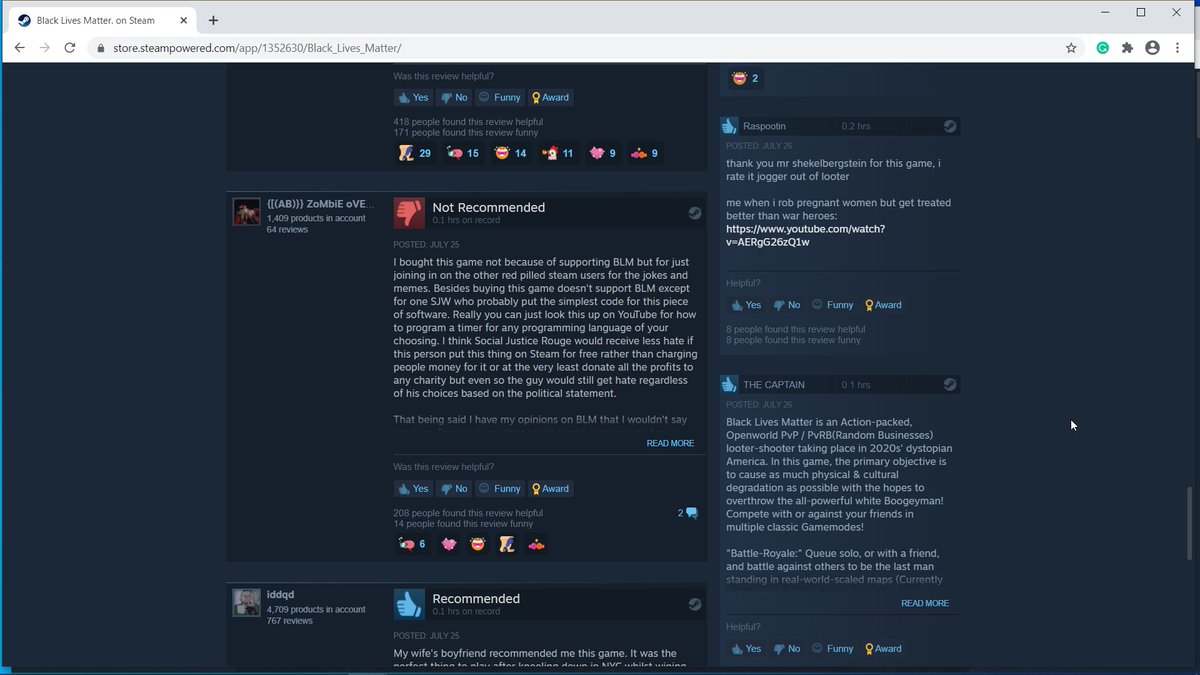This screenshot has width=1200, height=675.
Task: Click the browser Back arrow
Action: point(19,47)
